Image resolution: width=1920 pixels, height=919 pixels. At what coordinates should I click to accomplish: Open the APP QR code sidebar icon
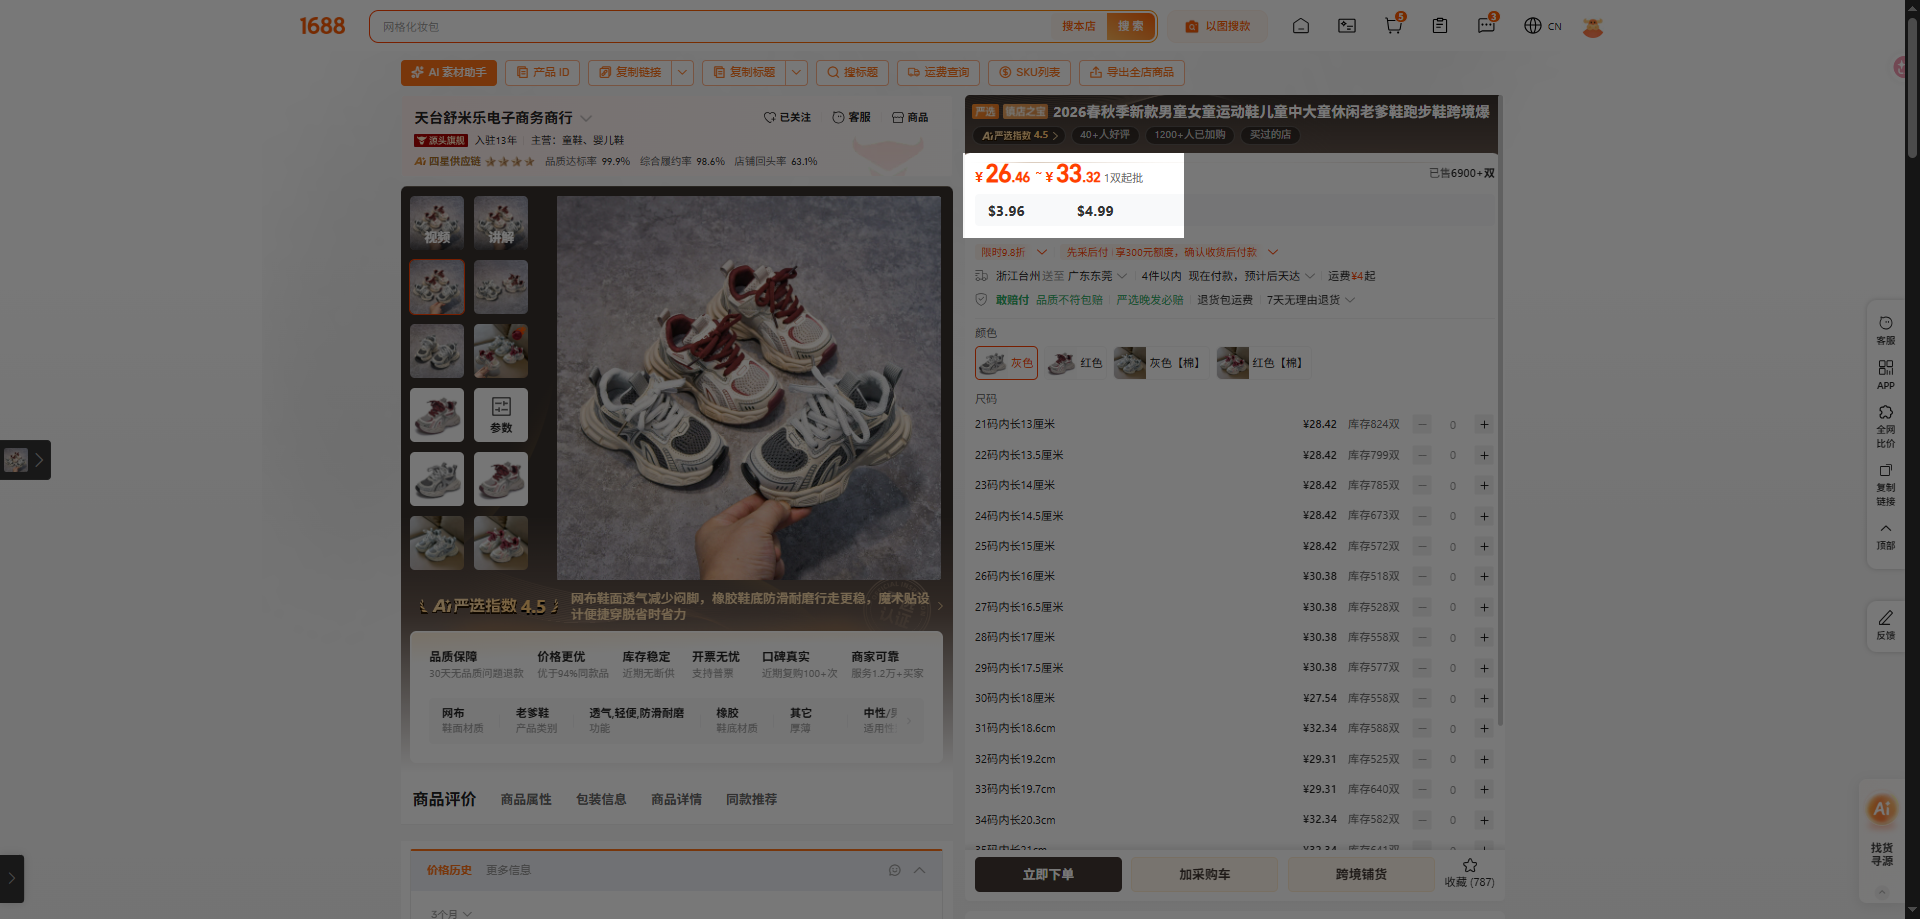point(1885,375)
